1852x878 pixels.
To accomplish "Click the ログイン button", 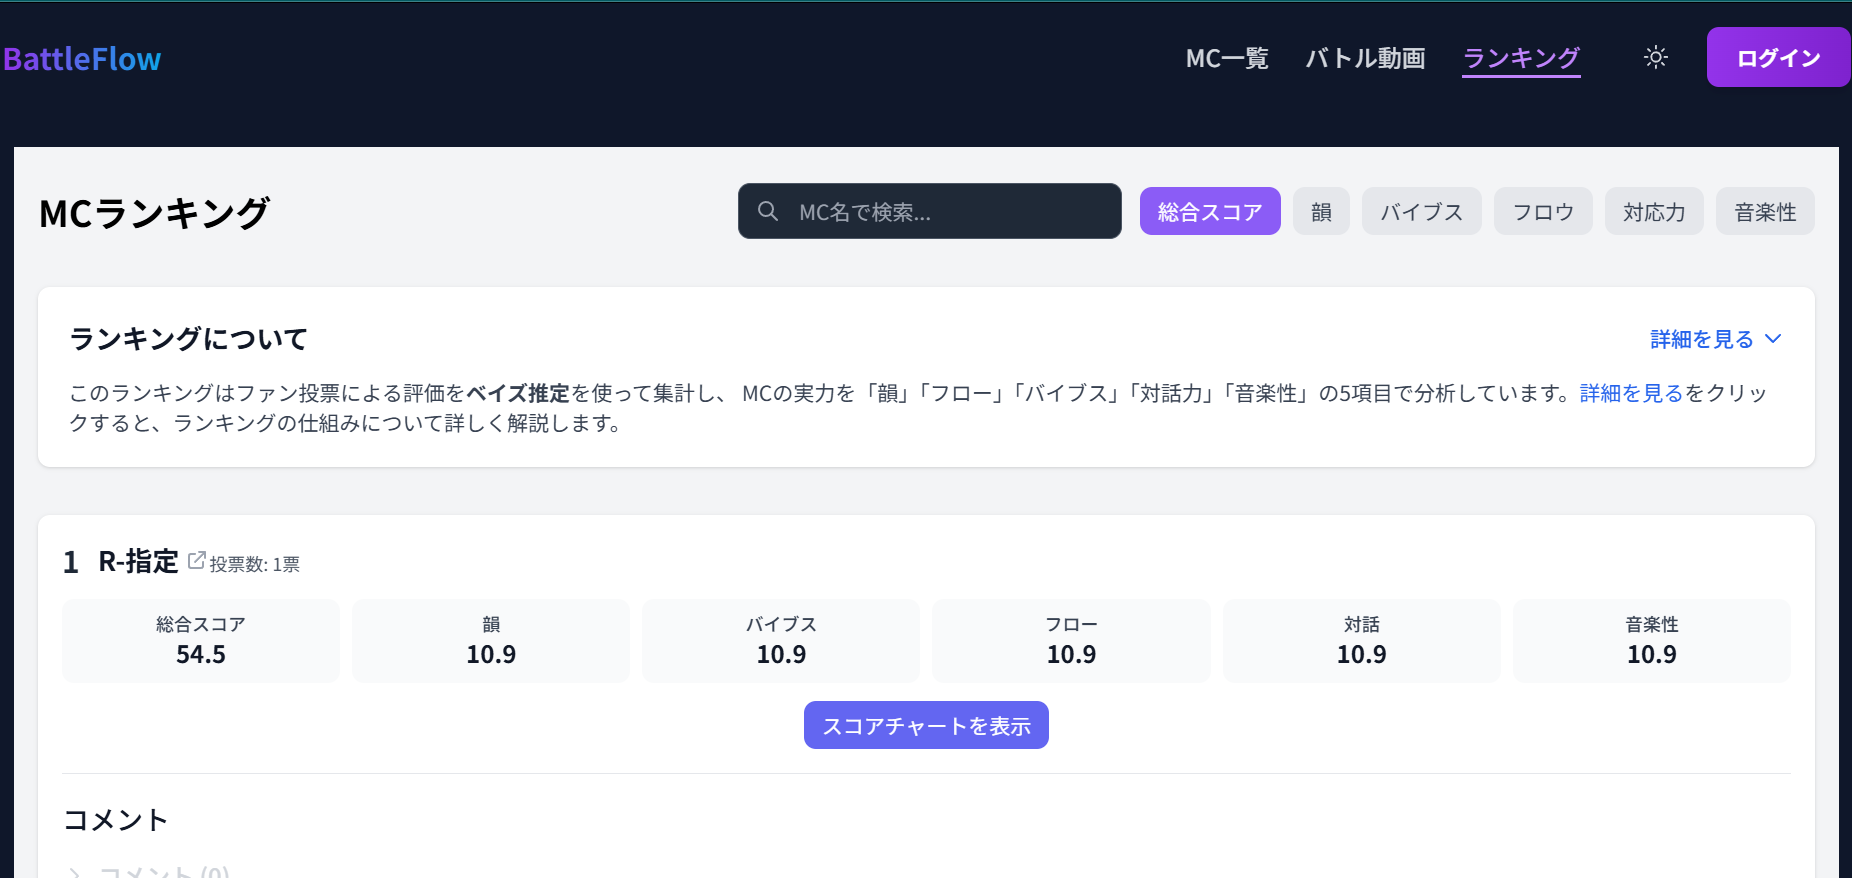I will click(x=1778, y=57).
